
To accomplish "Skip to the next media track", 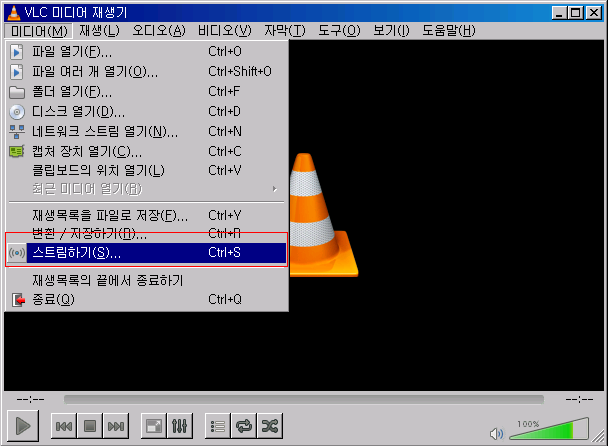I will coord(116,426).
